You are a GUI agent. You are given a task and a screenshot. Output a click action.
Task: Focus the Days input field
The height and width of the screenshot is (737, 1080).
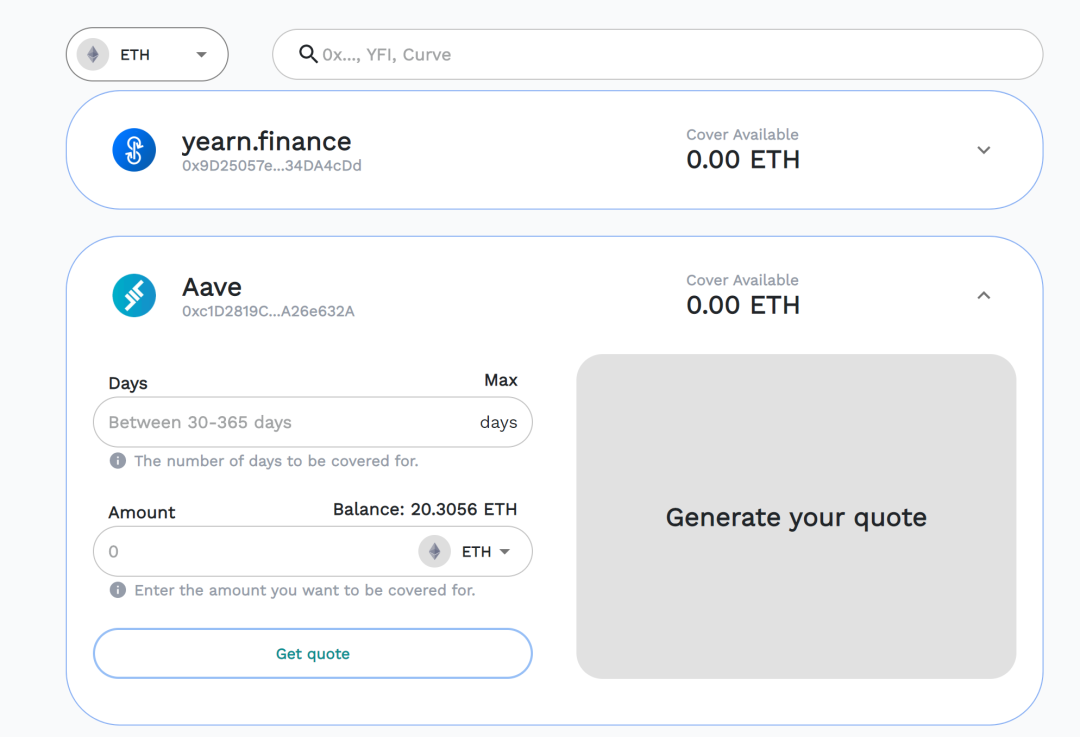(313, 422)
